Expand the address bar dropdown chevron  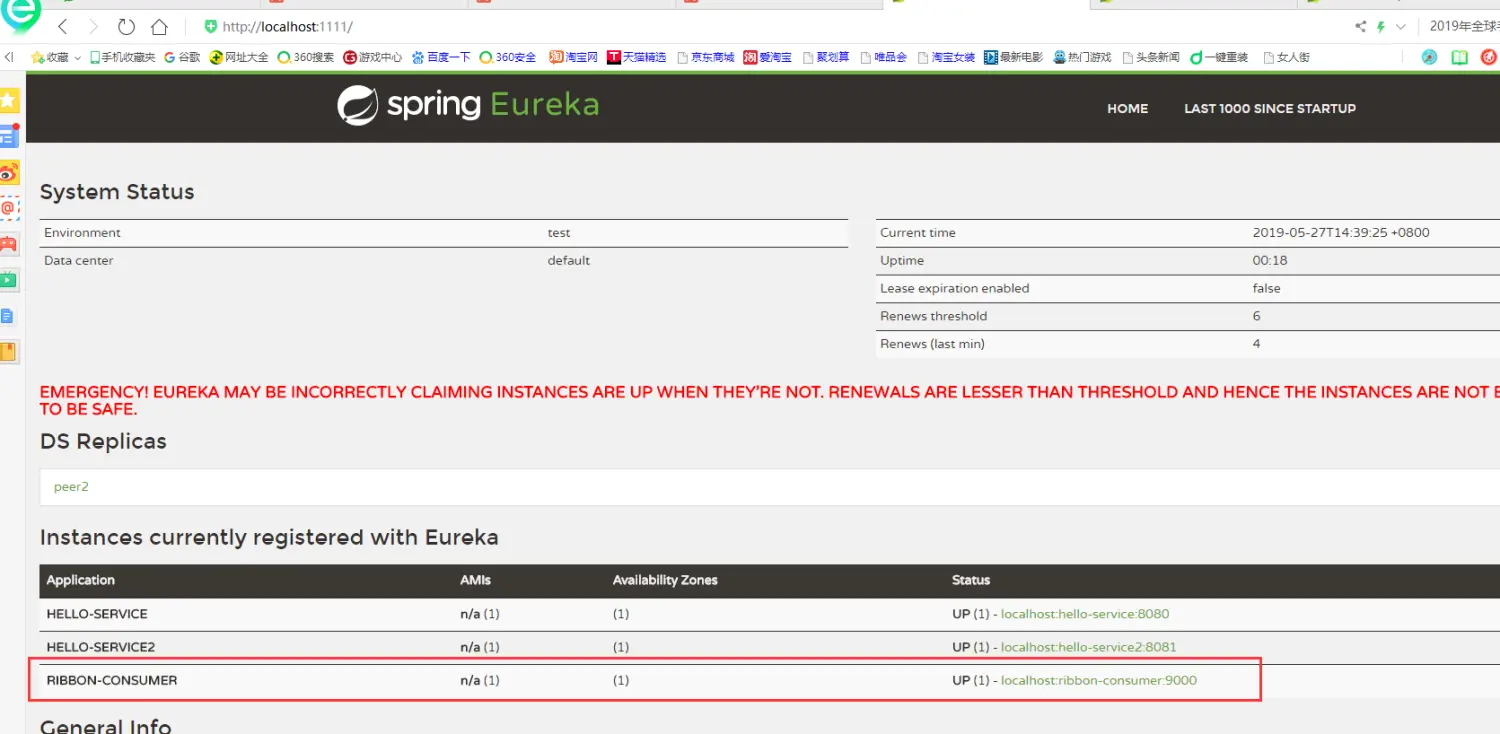coord(1401,27)
